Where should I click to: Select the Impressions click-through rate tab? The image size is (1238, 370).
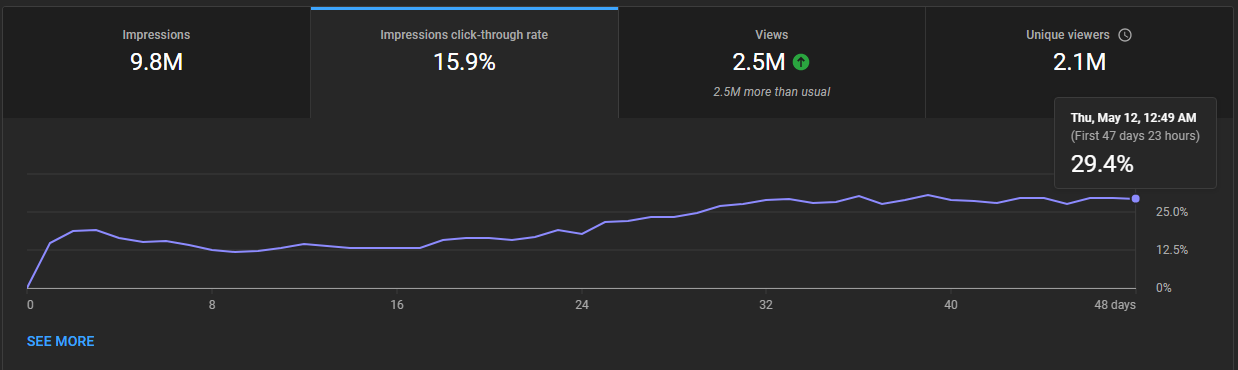coord(464,62)
